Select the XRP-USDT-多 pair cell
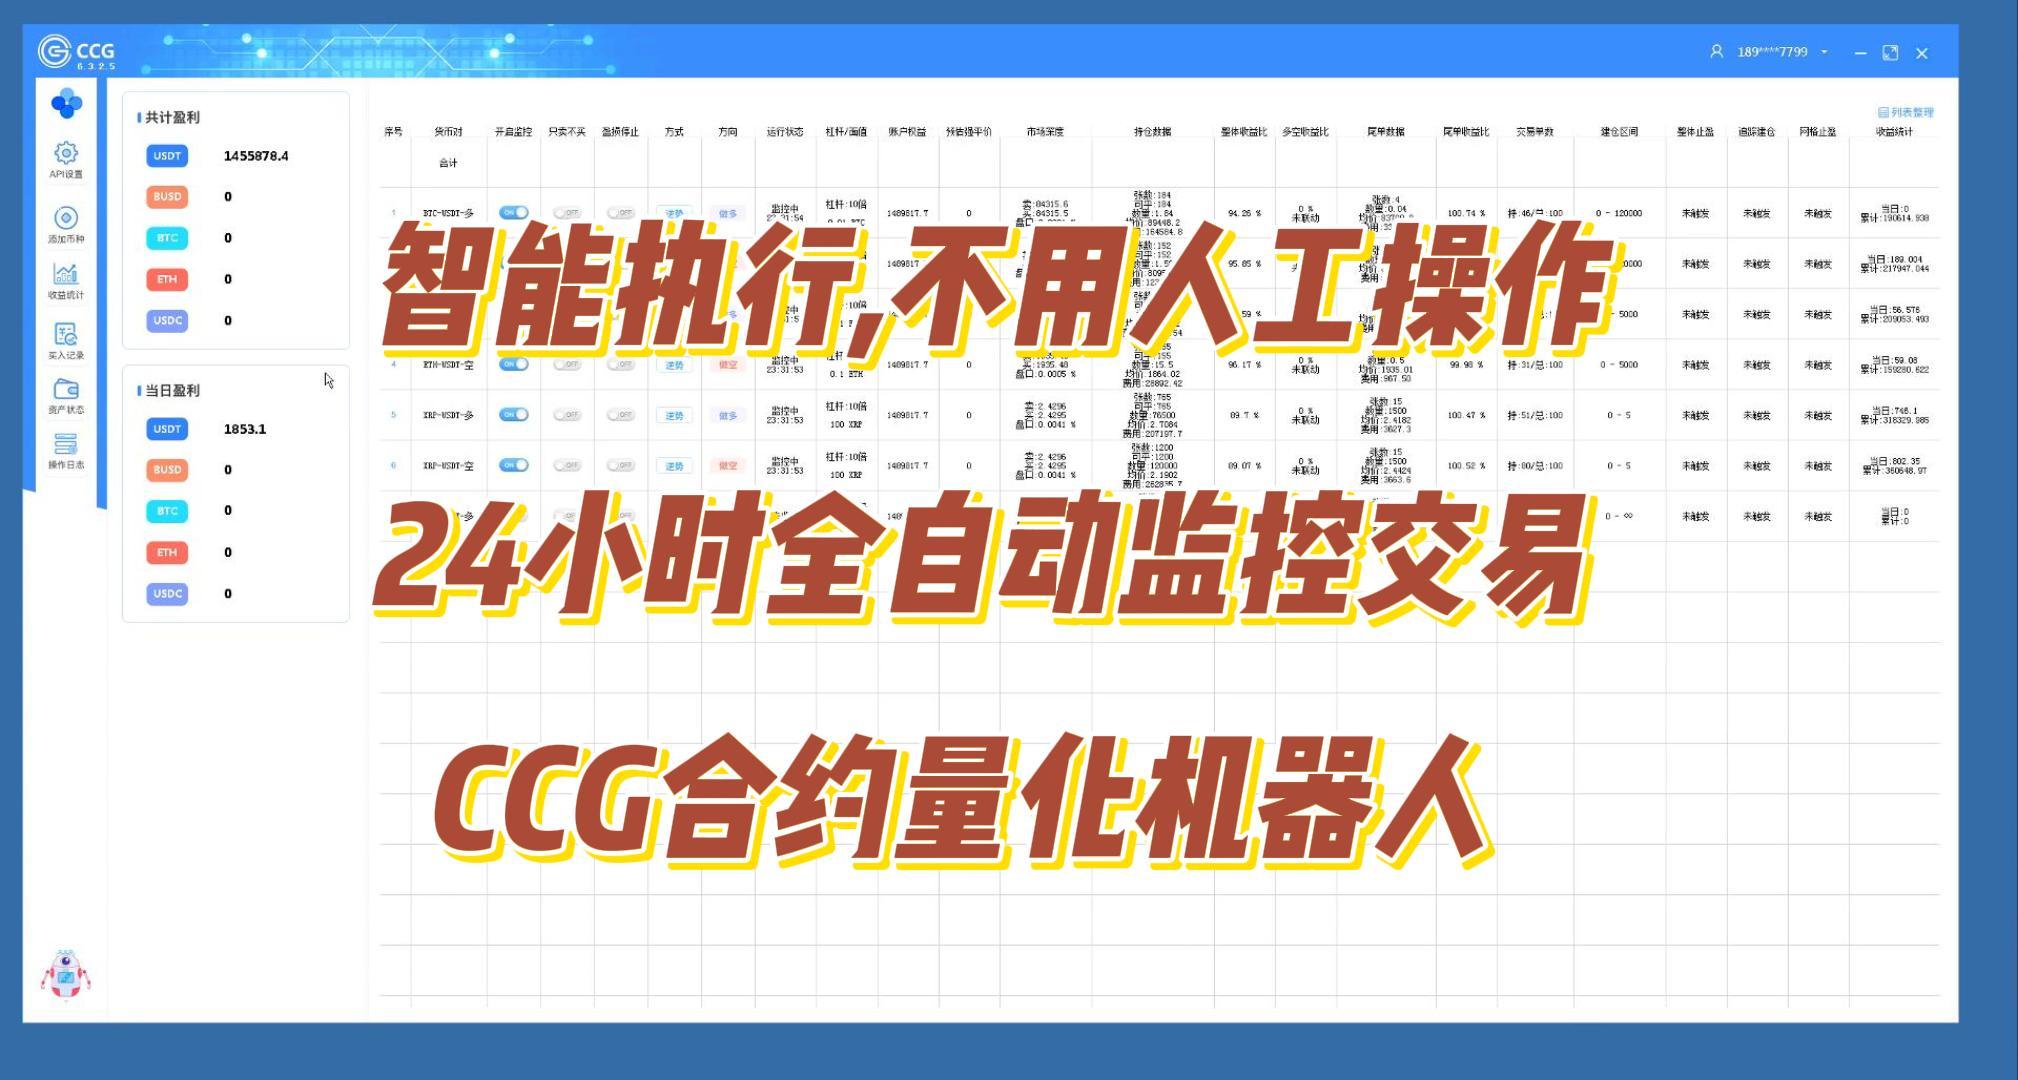Viewport: 2018px width, 1080px height. (448, 415)
